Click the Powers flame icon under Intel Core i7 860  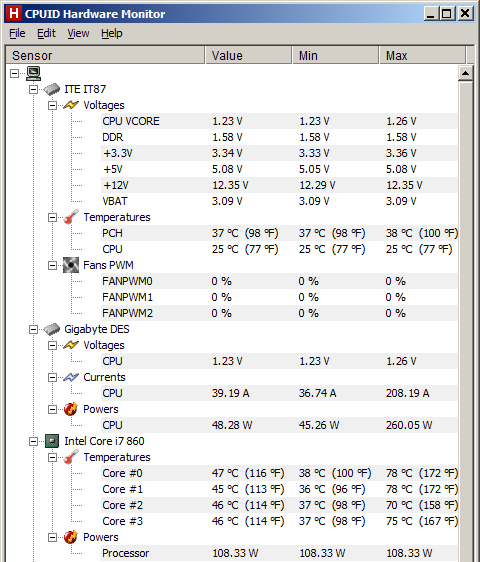coord(71,537)
